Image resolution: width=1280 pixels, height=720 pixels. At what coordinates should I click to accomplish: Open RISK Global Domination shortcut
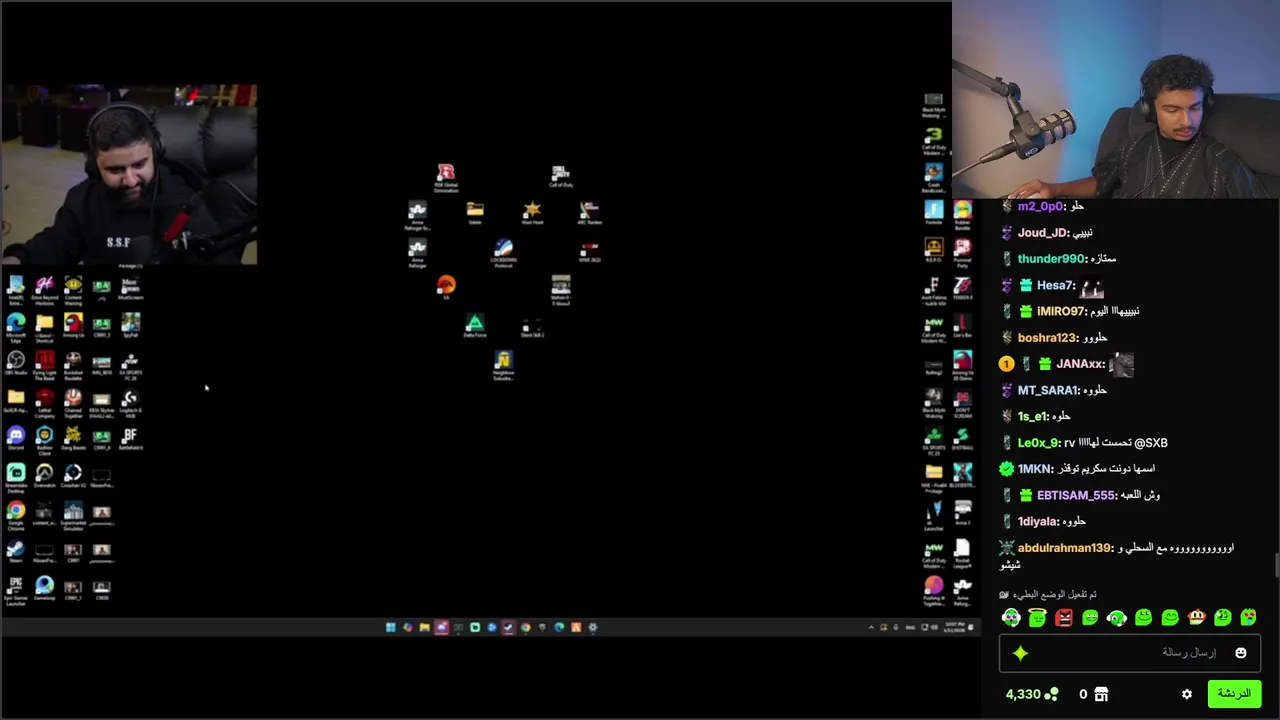click(446, 179)
